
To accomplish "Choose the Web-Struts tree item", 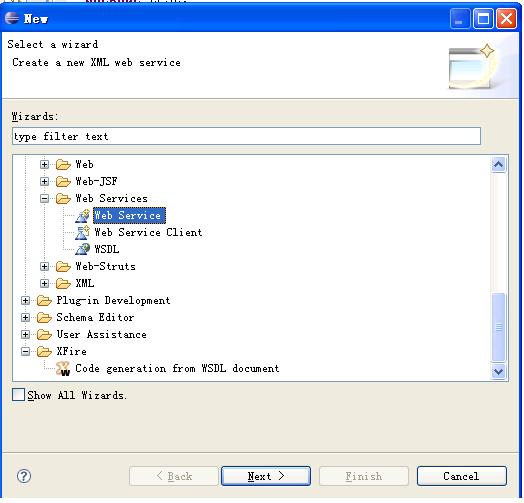I will click(x=106, y=266).
